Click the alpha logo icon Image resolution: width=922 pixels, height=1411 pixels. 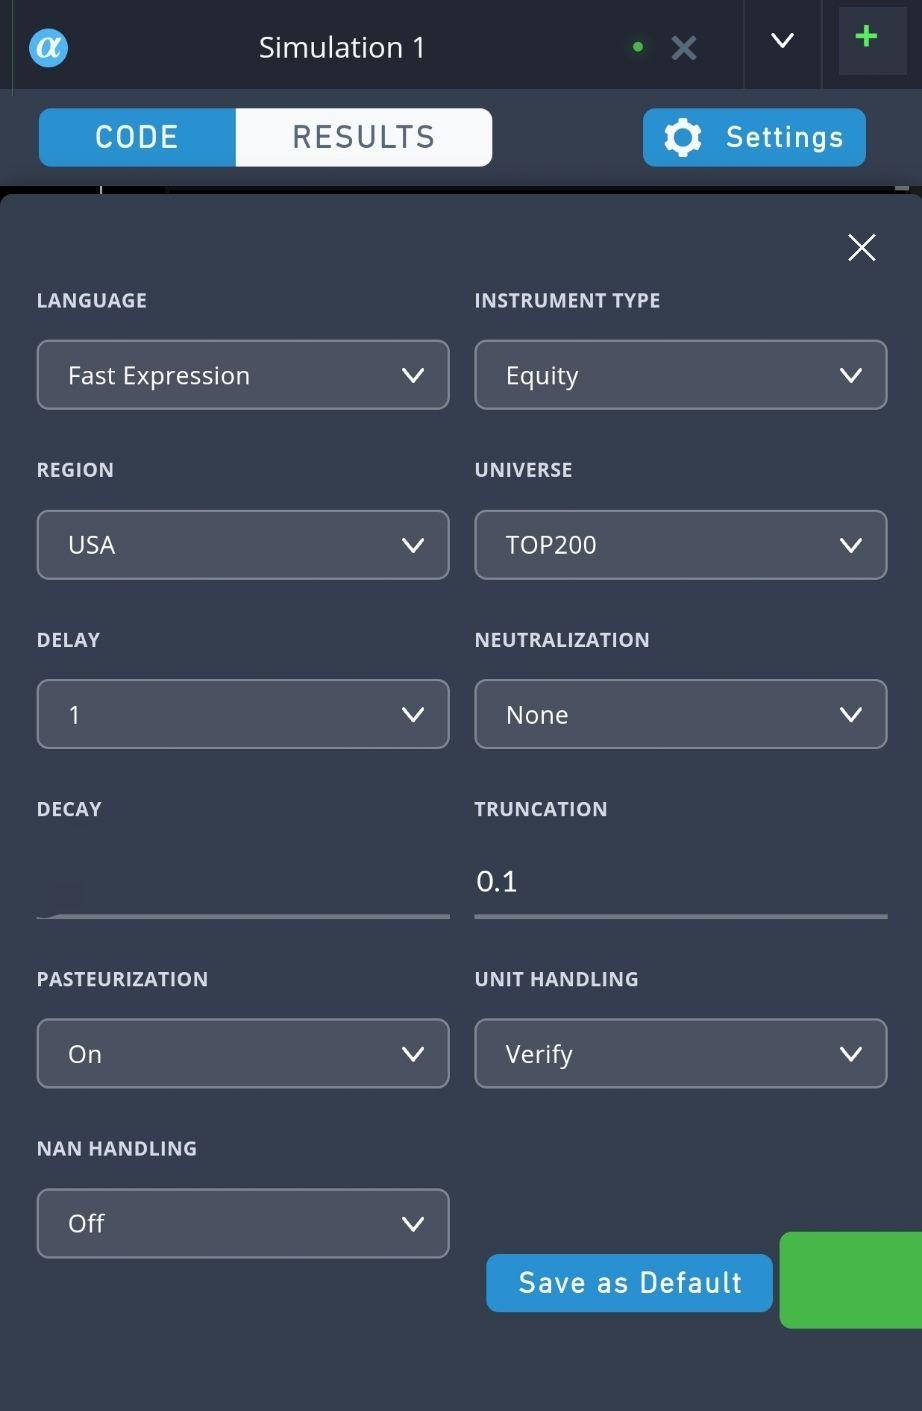coord(48,47)
